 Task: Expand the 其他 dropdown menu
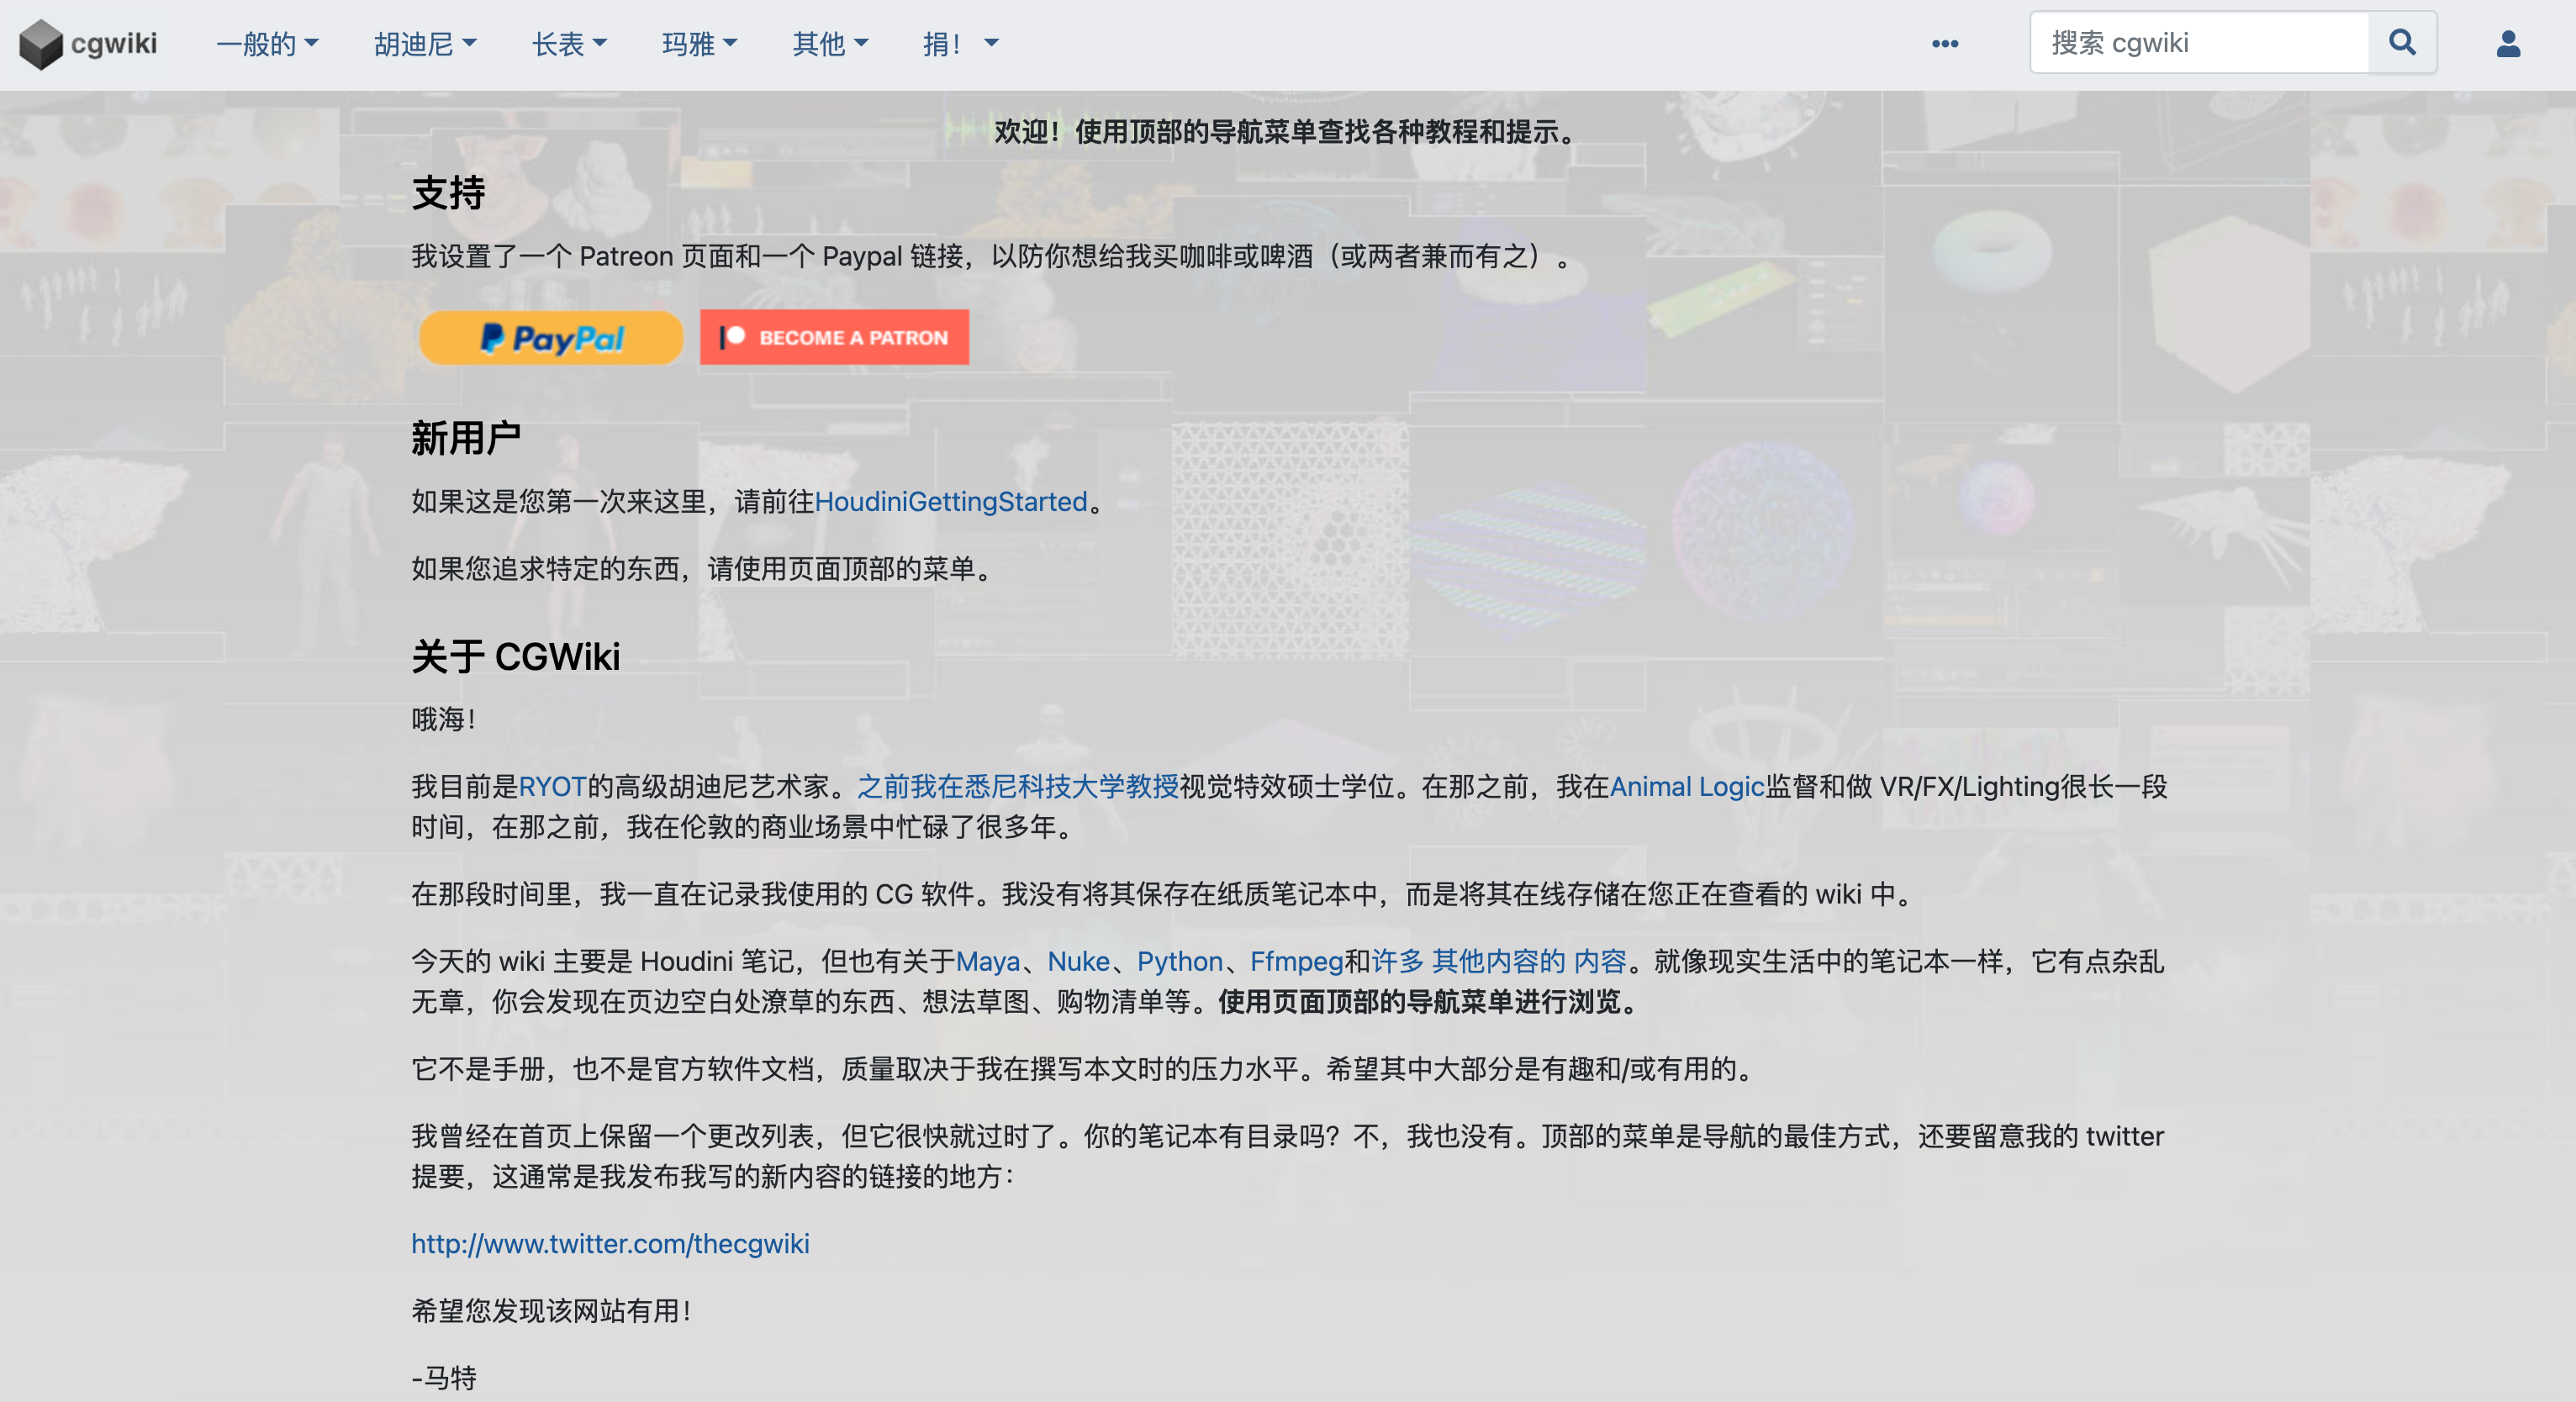click(x=830, y=44)
